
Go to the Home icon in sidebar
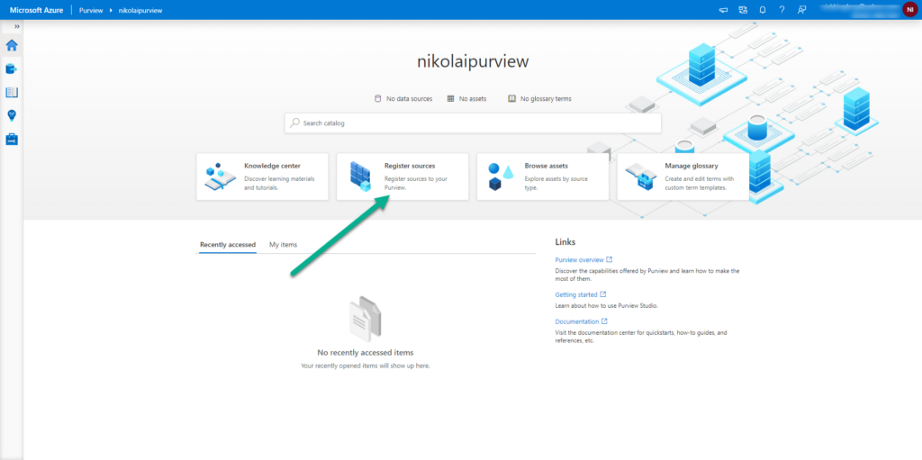(x=12, y=45)
